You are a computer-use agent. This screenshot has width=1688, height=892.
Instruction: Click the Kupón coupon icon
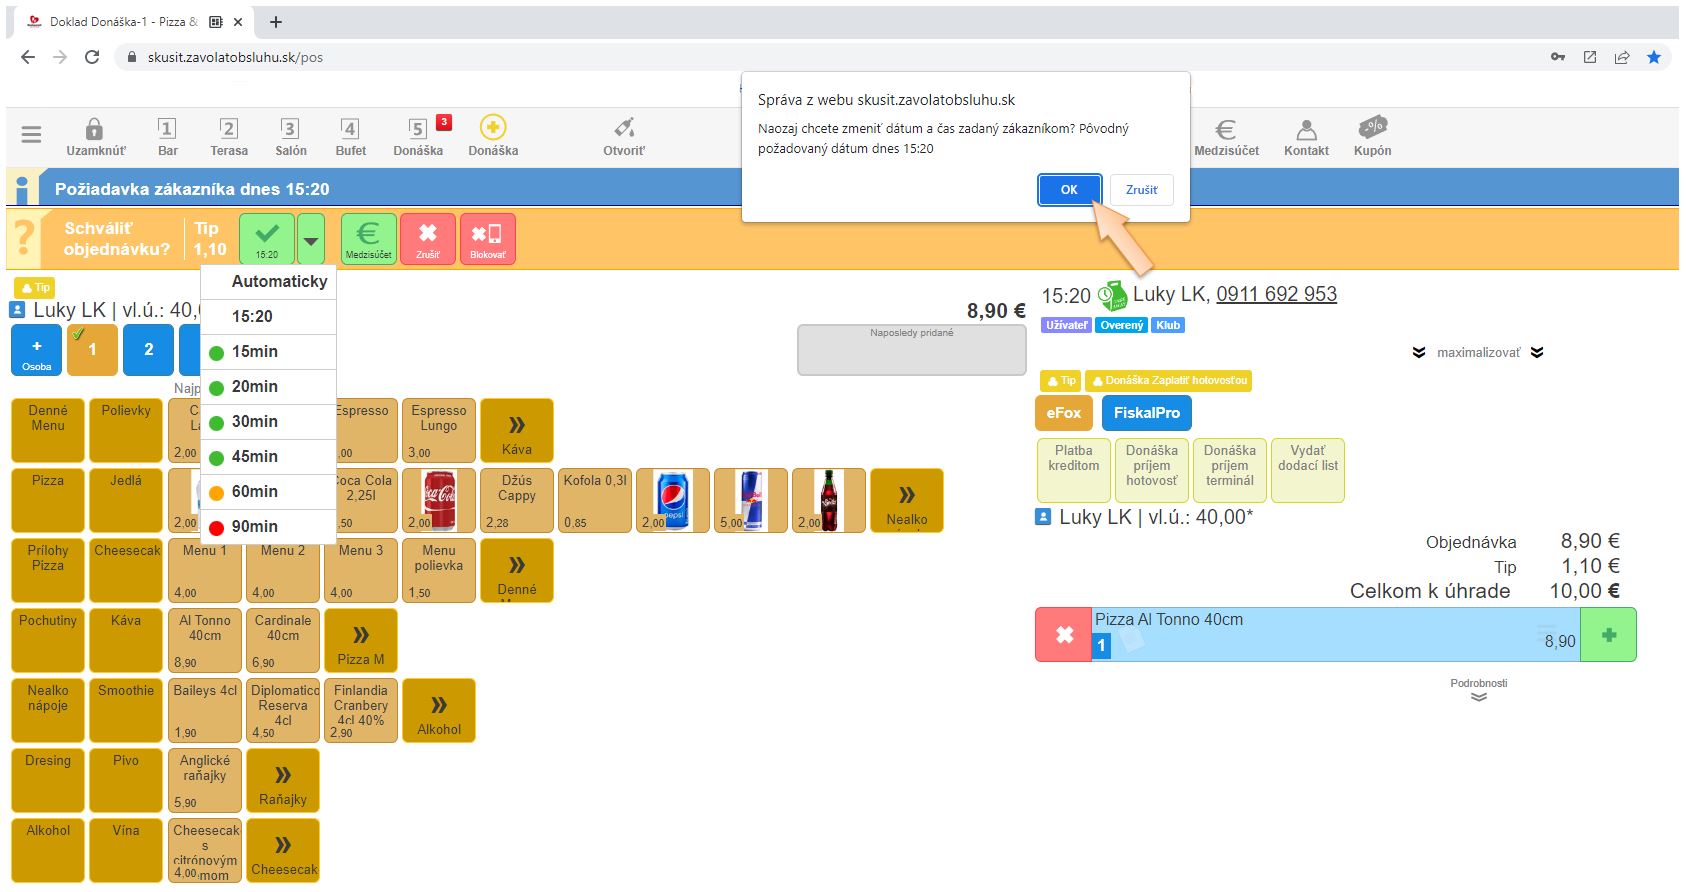pos(1372,128)
